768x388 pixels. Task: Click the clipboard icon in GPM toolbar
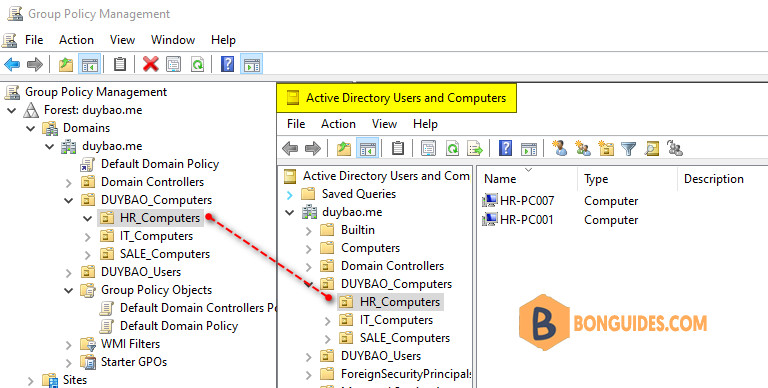[x=120, y=64]
